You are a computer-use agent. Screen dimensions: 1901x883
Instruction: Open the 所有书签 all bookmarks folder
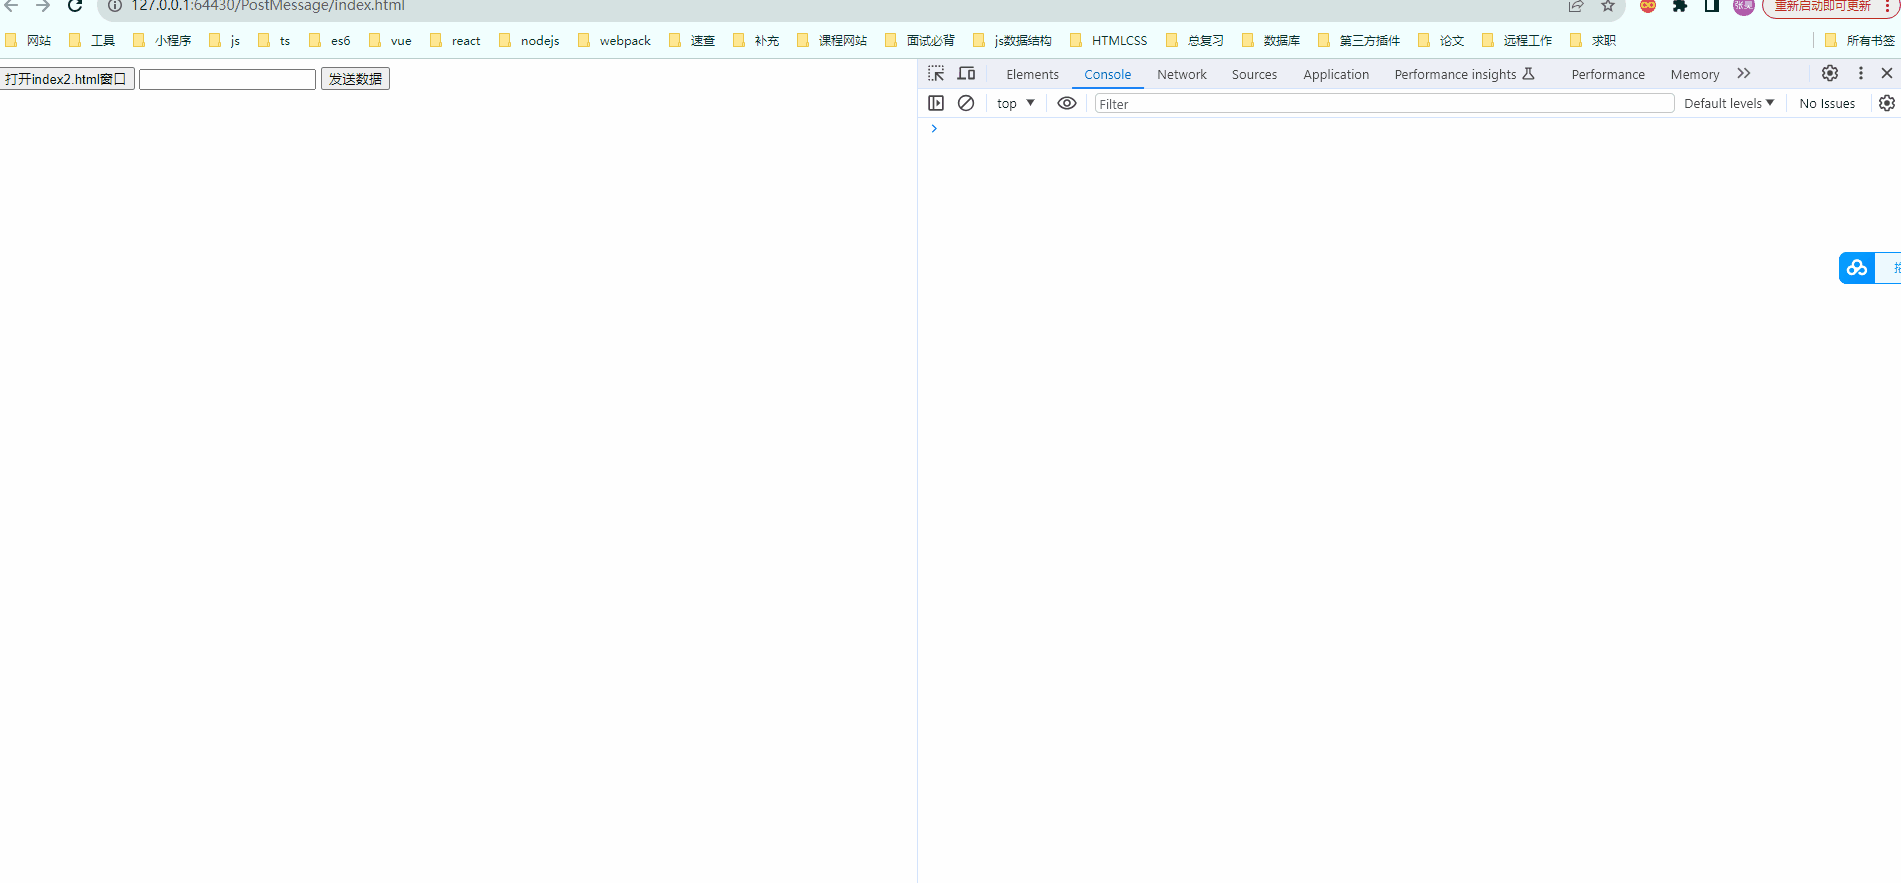(x=1860, y=41)
